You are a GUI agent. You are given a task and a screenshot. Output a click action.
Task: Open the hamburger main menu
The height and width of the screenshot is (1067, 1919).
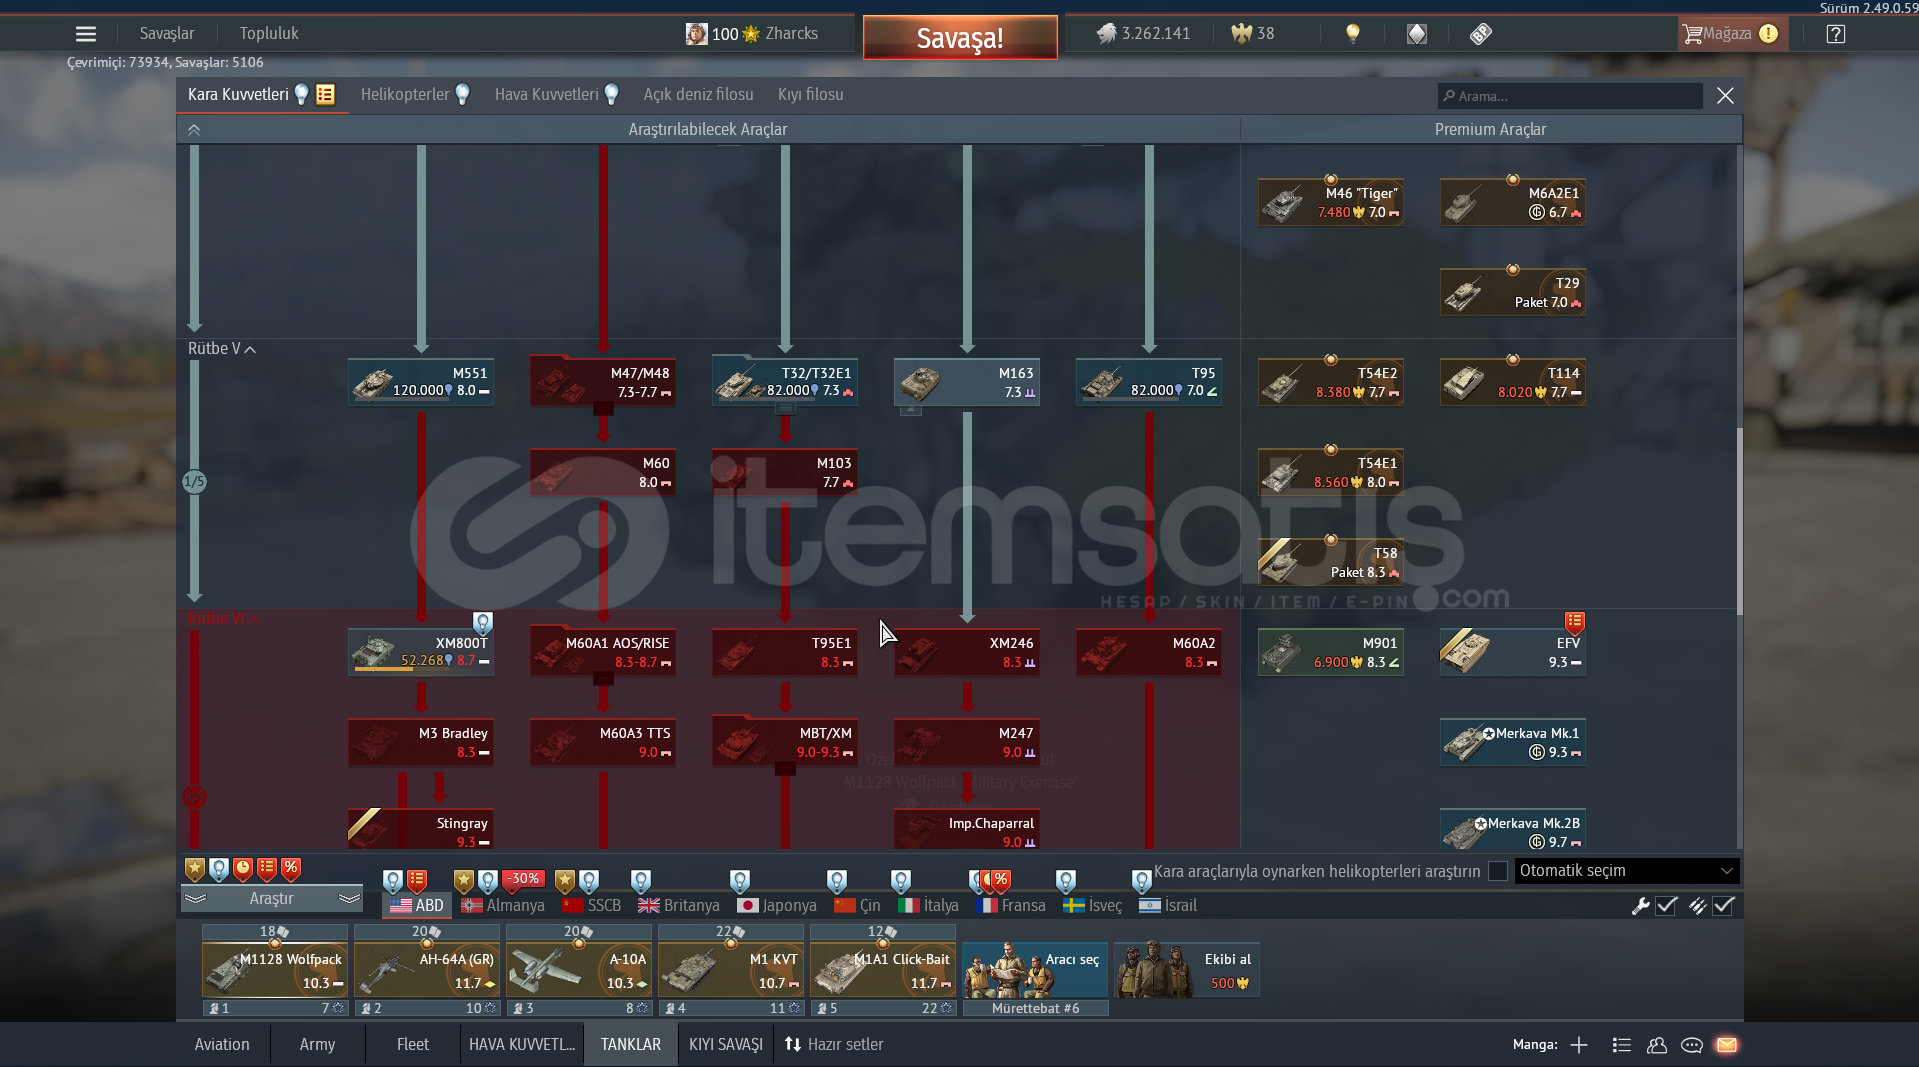86,34
